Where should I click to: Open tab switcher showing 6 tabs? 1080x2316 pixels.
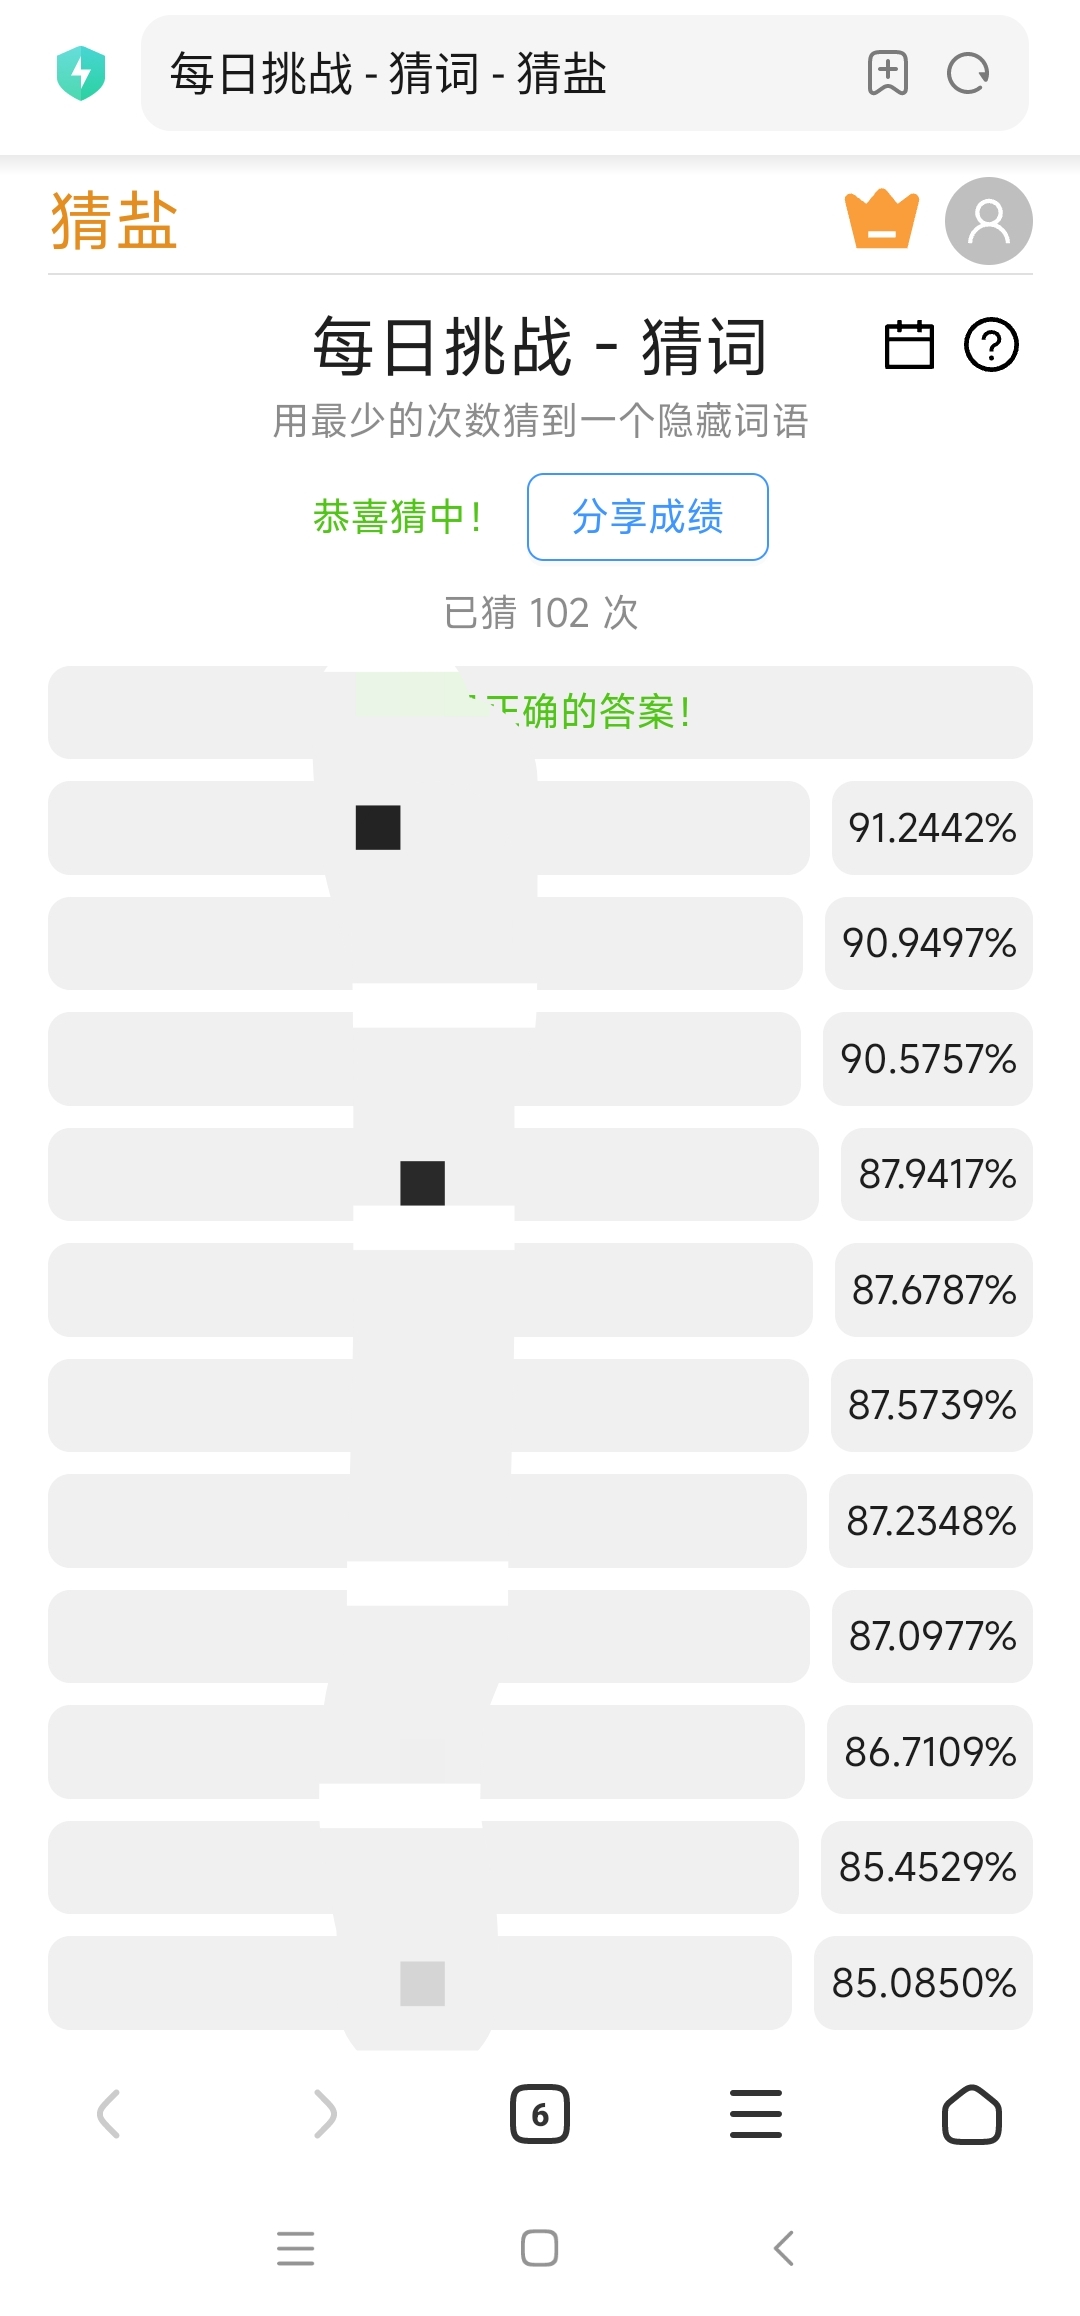coord(540,2114)
